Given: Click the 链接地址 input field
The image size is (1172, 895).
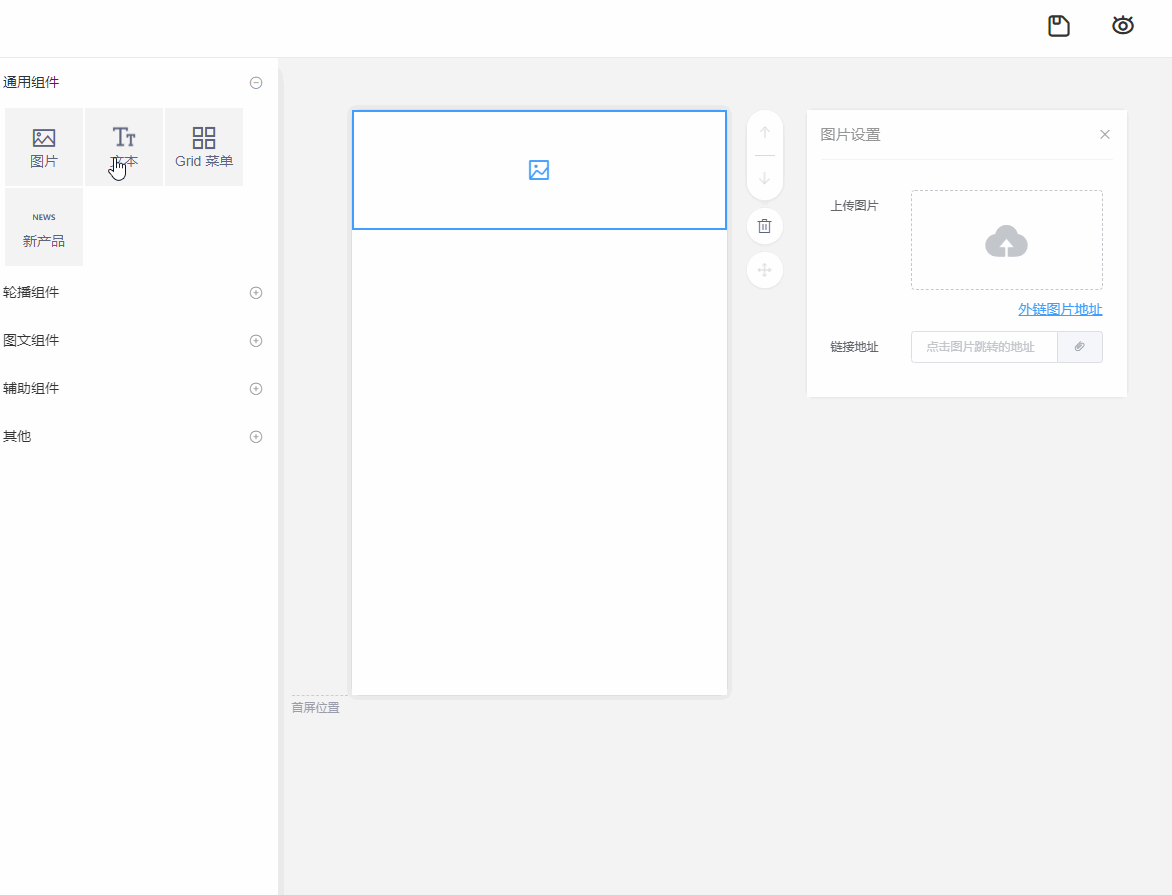Looking at the screenshot, I should [x=983, y=347].
